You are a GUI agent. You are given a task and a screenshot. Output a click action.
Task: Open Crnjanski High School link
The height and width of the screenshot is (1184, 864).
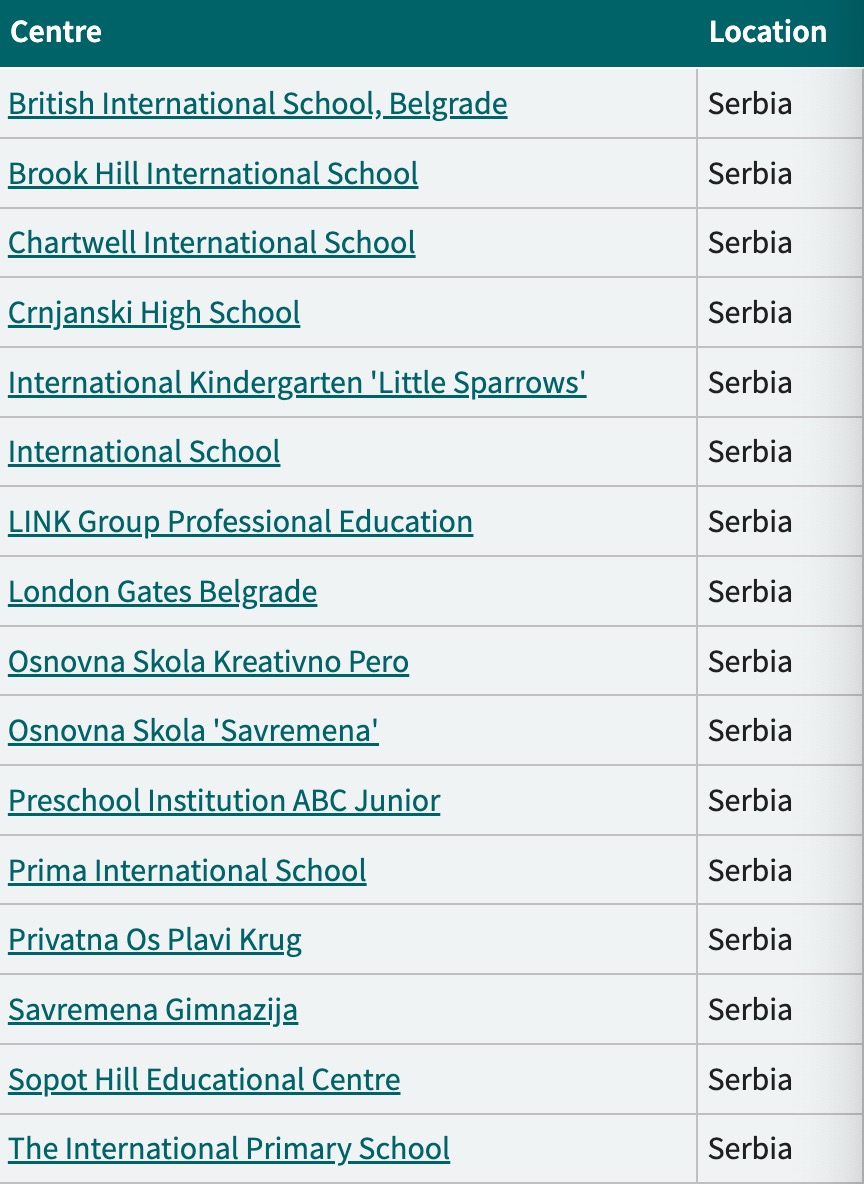[154, 313]
